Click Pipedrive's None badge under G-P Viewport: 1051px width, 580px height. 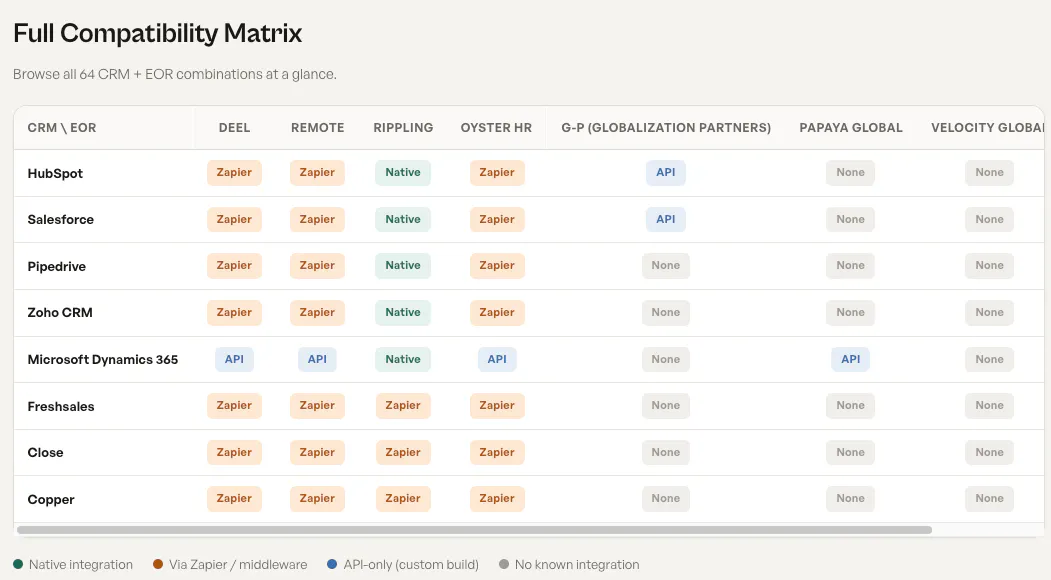pyautogui.click(x=666, y=266)
